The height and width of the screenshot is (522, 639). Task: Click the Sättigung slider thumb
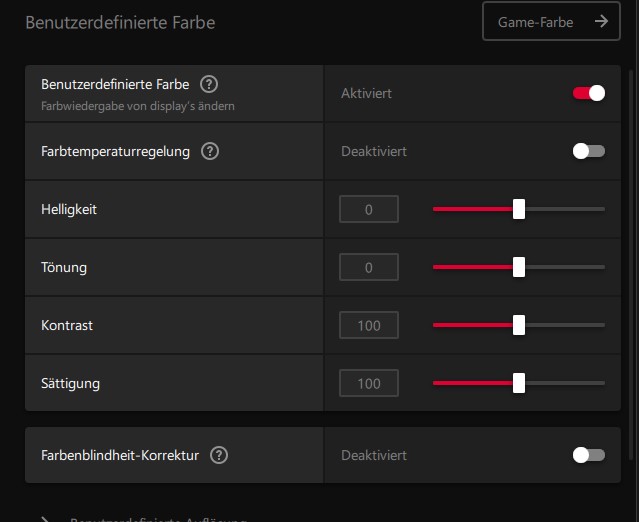pos(519,383)
